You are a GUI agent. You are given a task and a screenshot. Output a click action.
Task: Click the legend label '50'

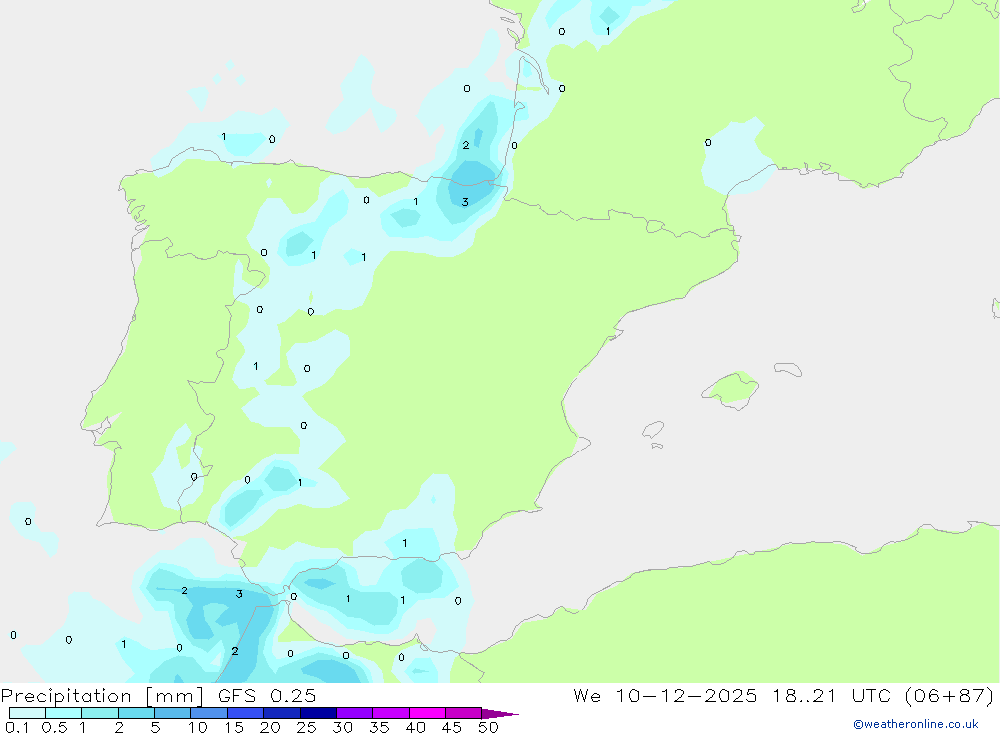488,727
